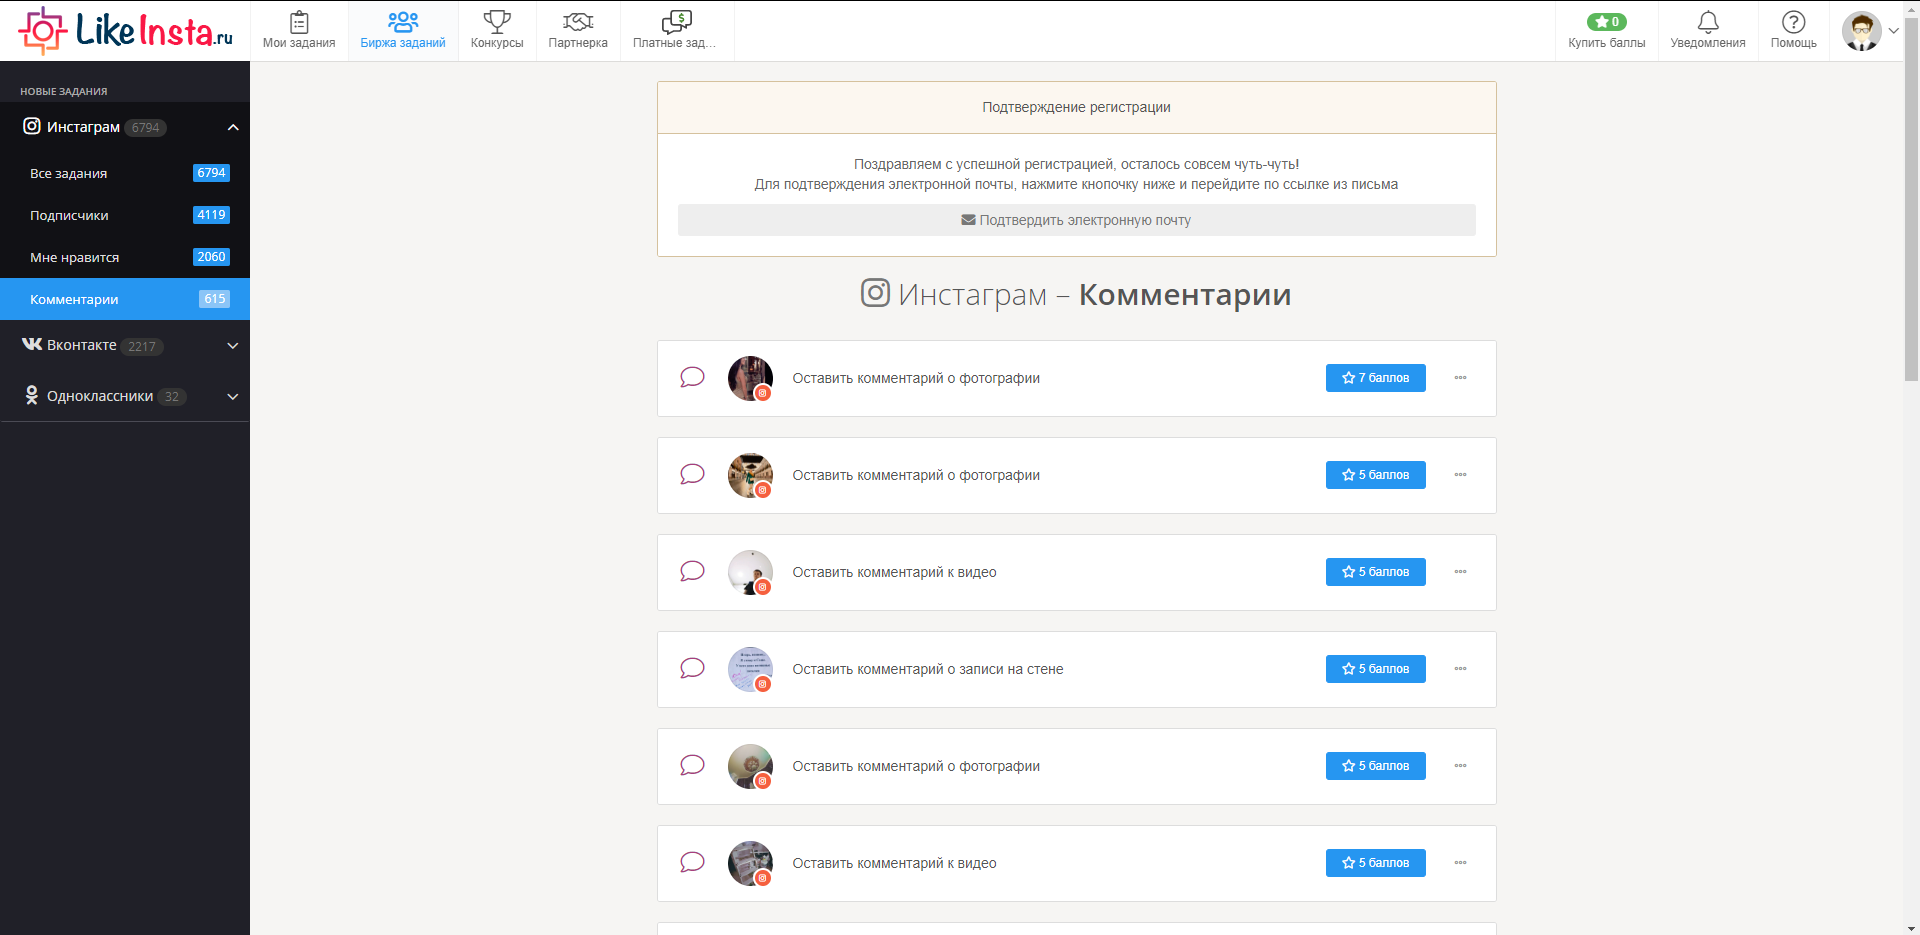
Task: Open the LikeInsta.ru logo home link
Action: [x=126, y=31]
